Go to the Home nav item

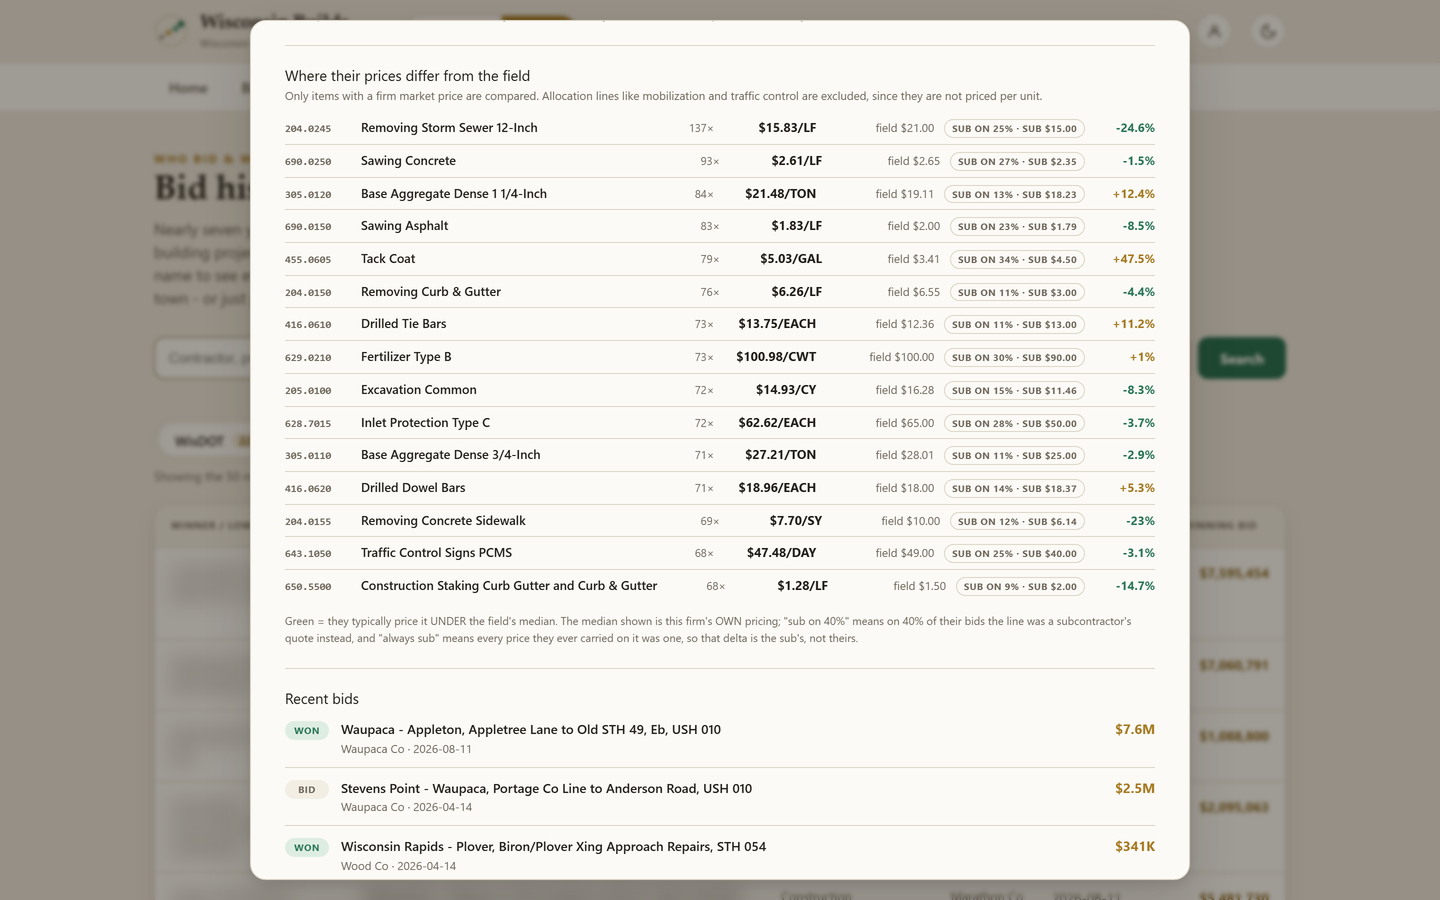tap(188, 88)
